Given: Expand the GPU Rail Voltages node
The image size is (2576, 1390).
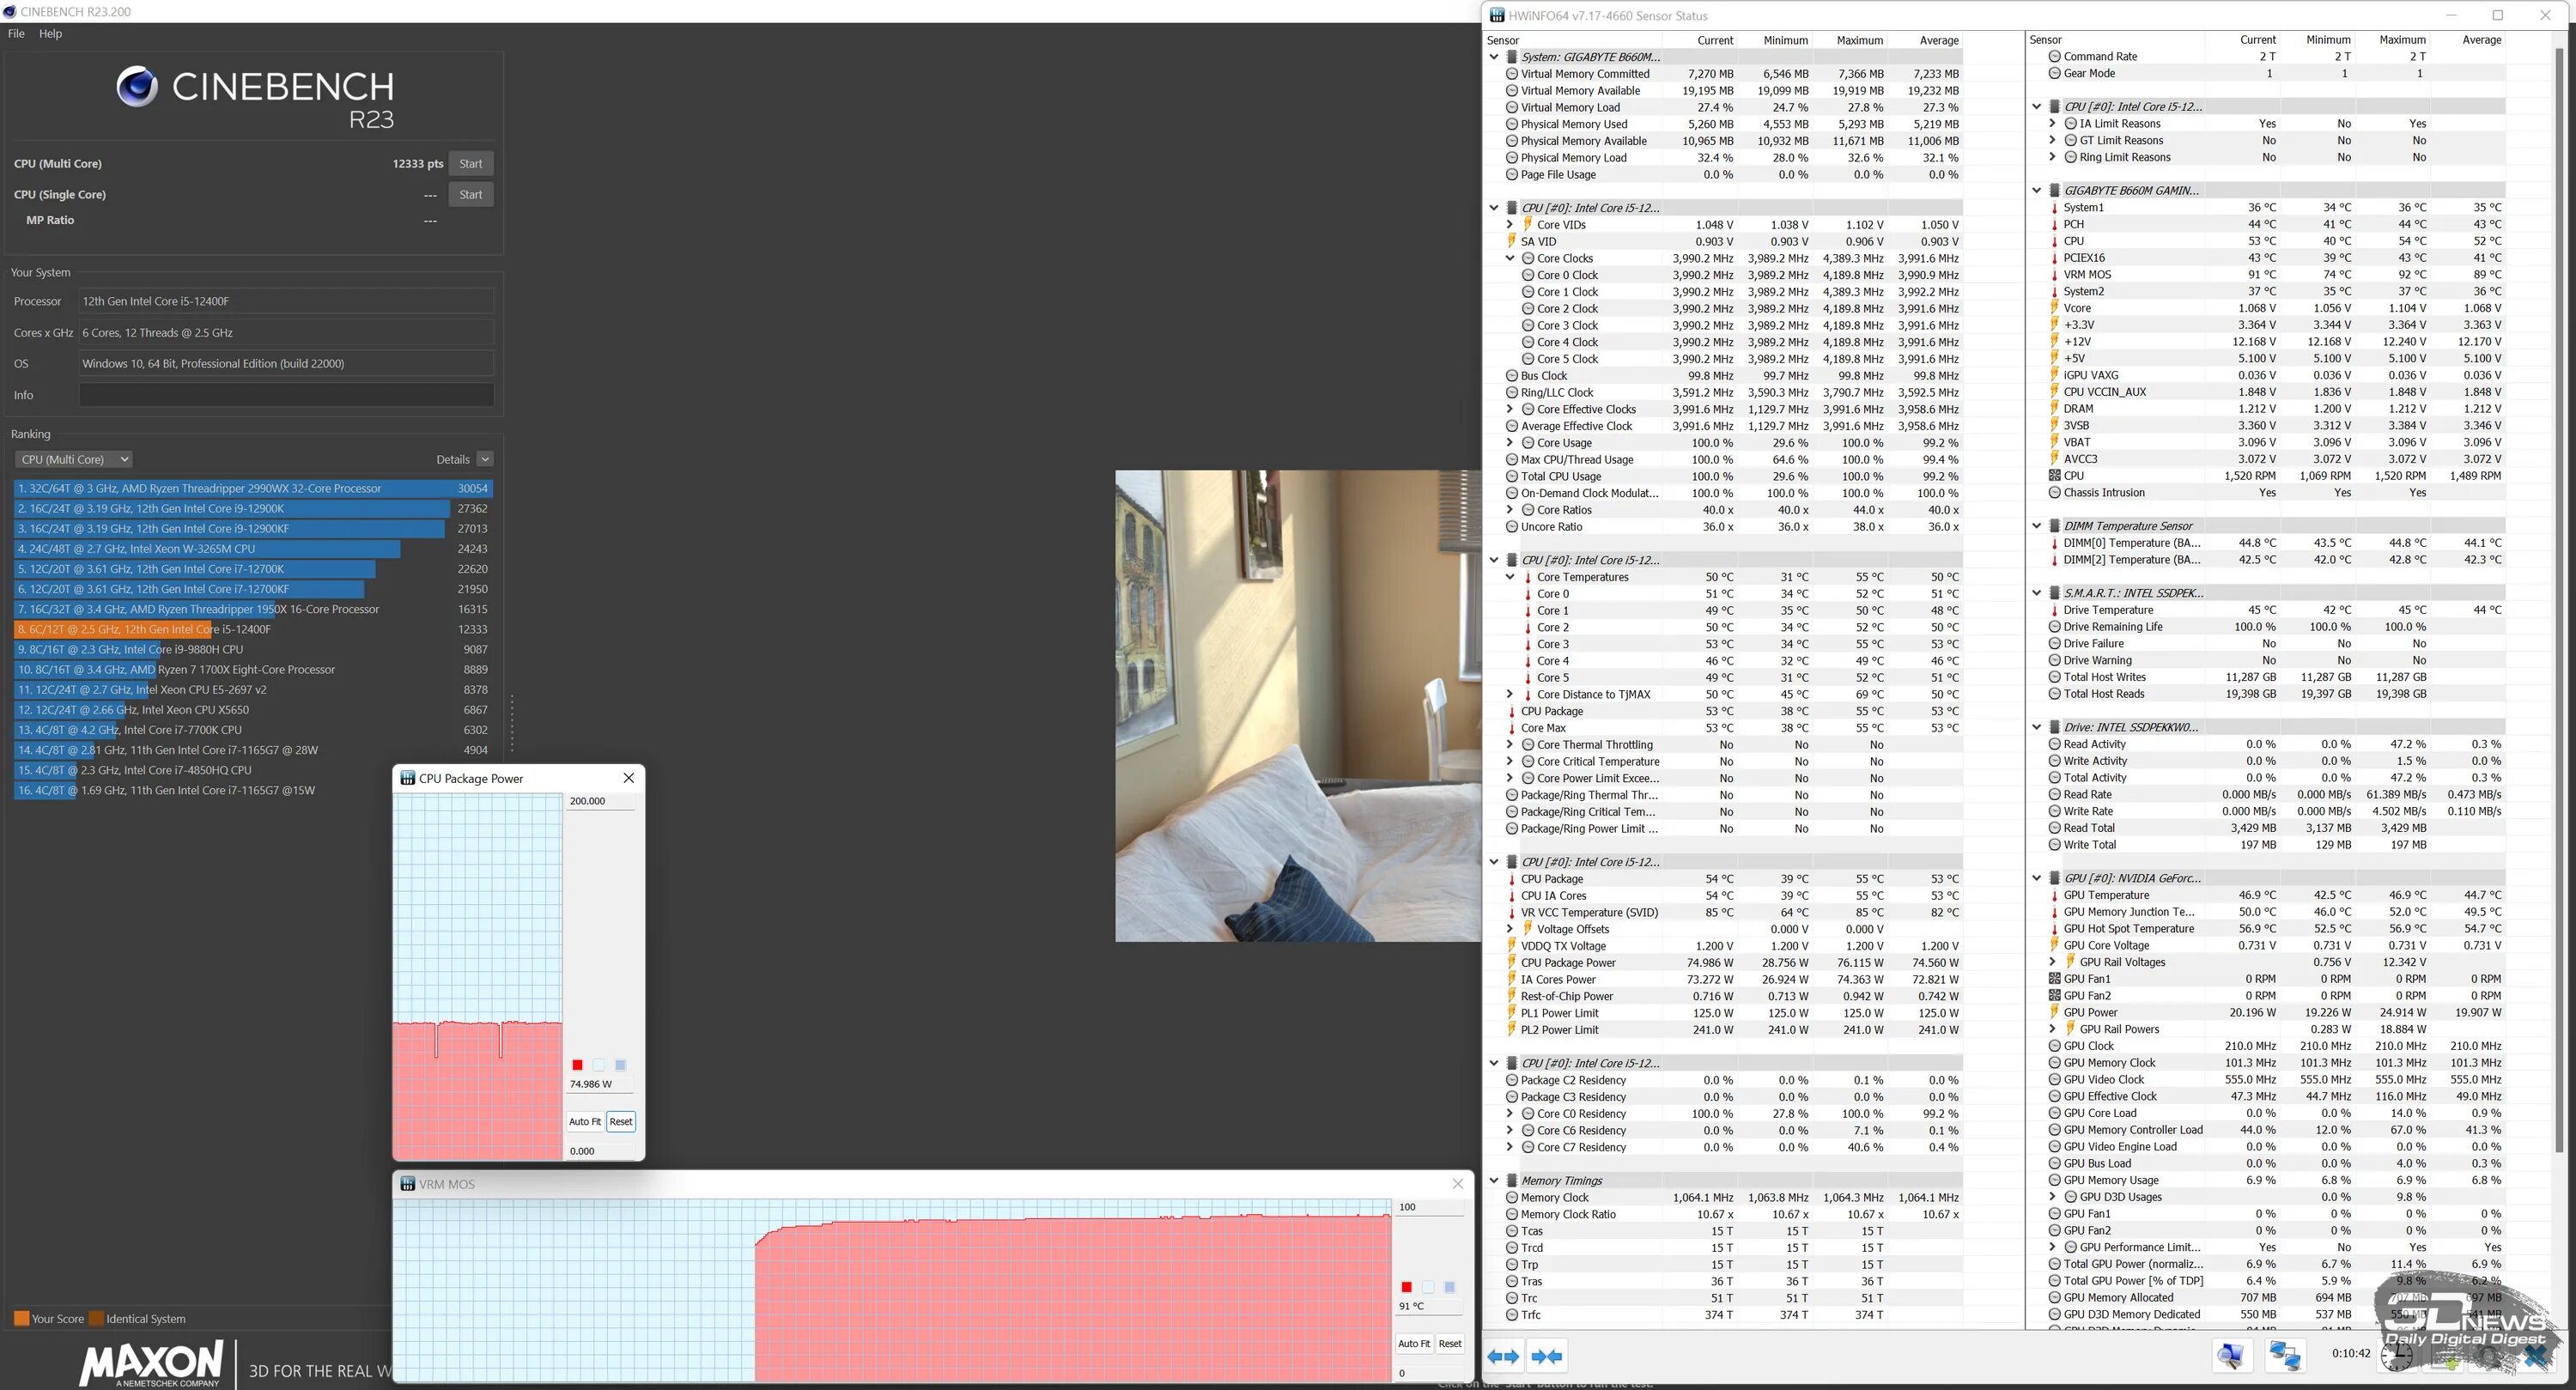Looking at the screenshot, I should coord(2053,962).
